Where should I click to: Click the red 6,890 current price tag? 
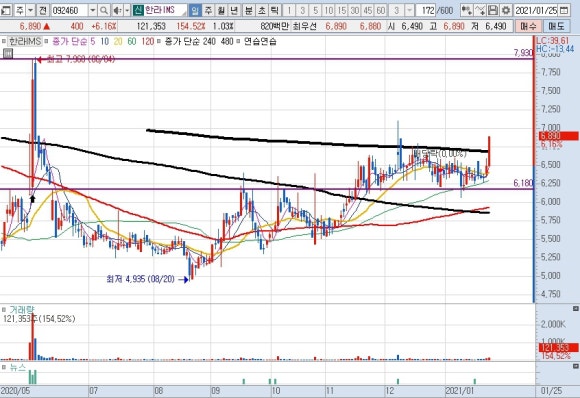pyautogui.click(x=558, y=136)
